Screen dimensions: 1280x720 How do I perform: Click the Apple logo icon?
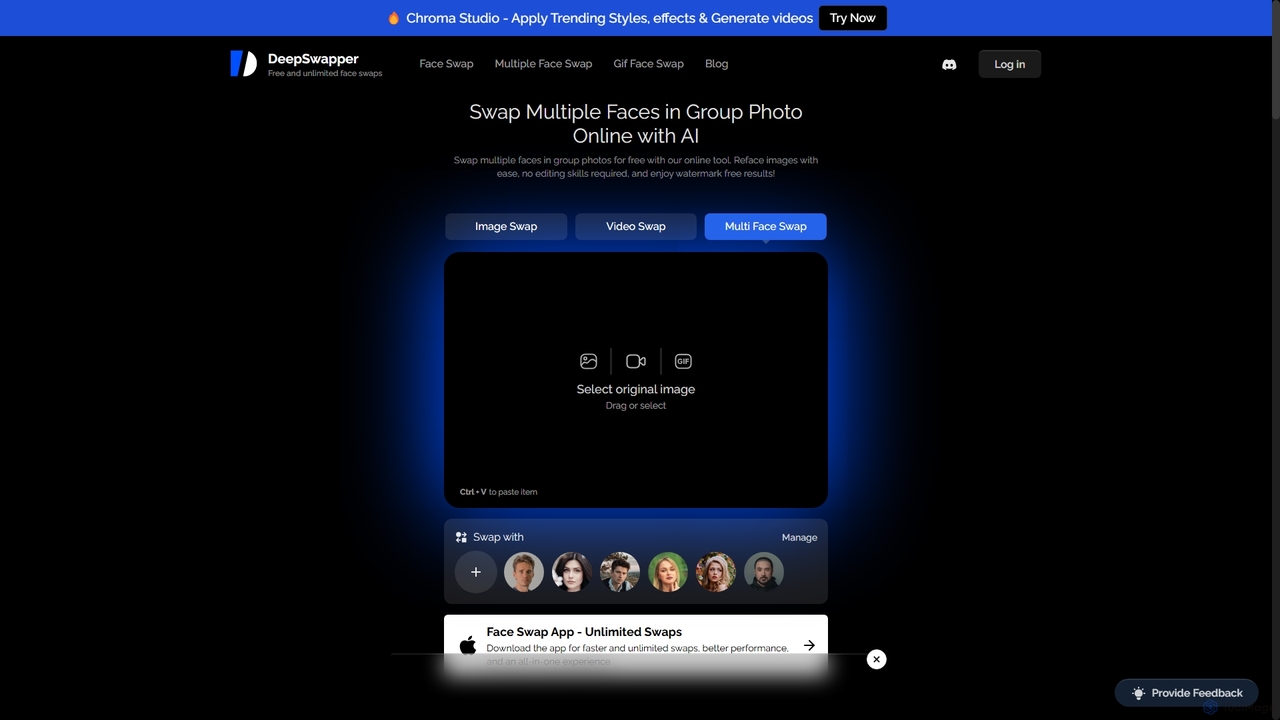467,645
